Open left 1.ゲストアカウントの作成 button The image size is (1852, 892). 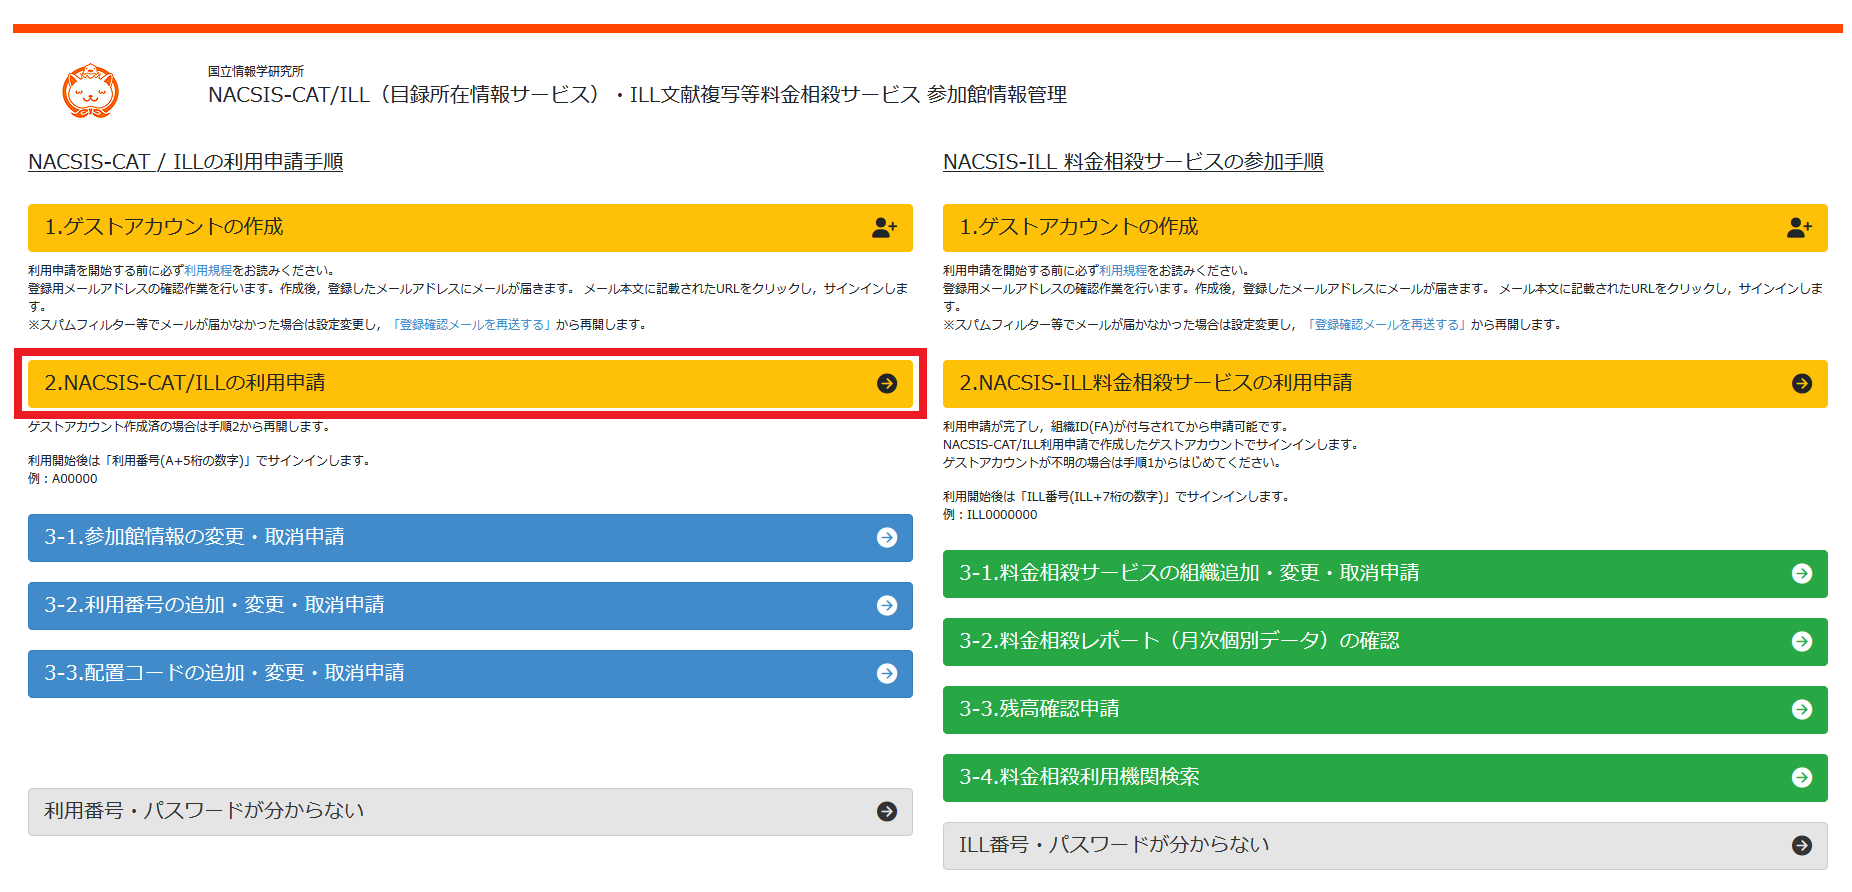[x=470, y=228]
